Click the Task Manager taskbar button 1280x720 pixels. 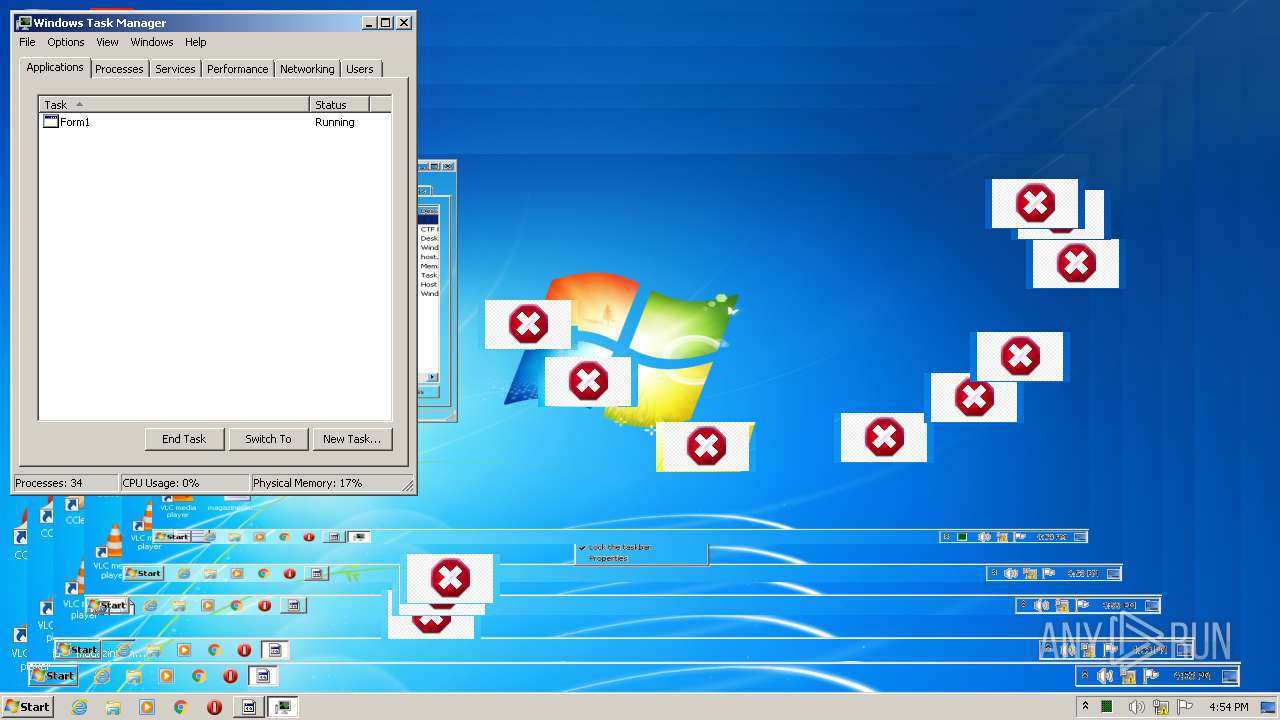283,707
